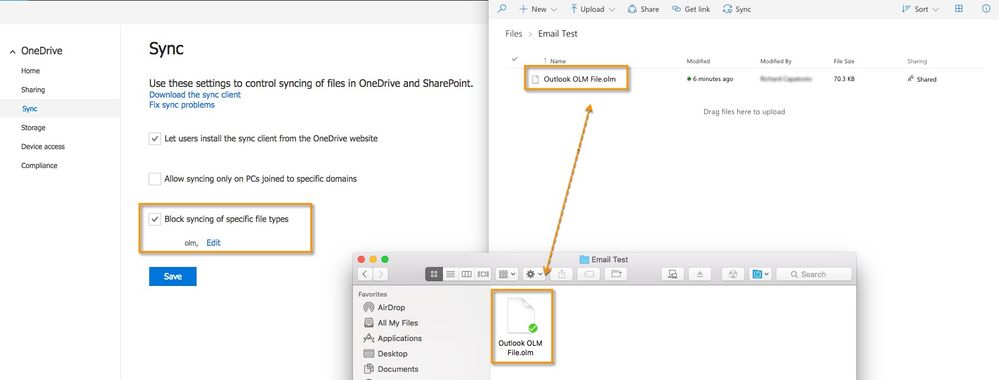Go to Files in the breadcrumb

click(514, 34)
